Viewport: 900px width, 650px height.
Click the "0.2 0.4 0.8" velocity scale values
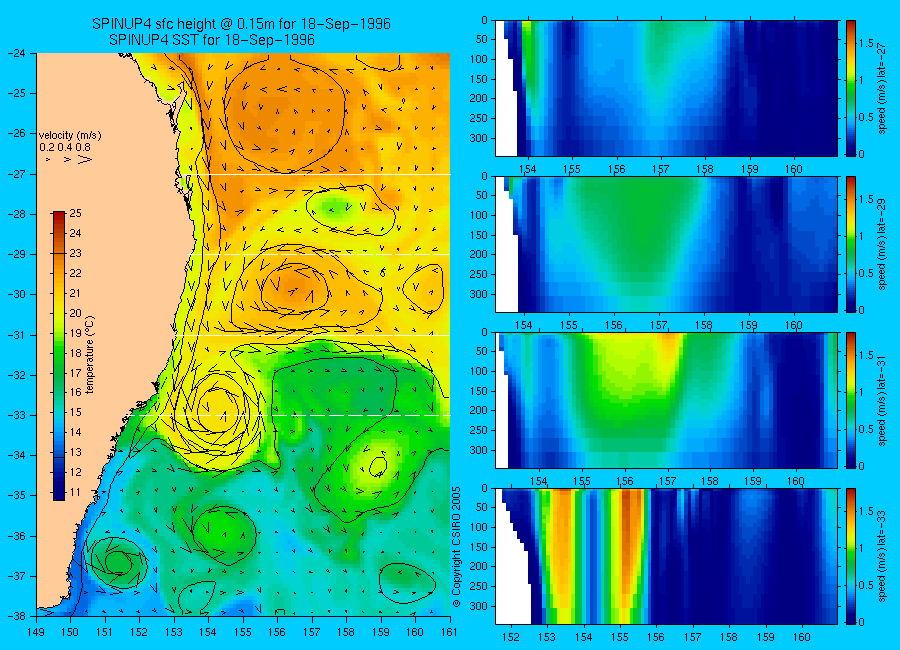[x=65, y=148]
